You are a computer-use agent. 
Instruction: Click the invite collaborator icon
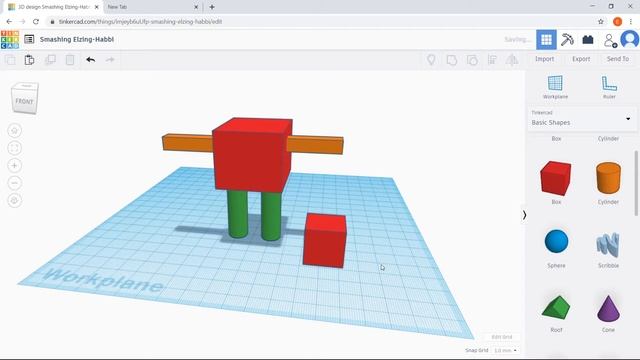(610, 40)
